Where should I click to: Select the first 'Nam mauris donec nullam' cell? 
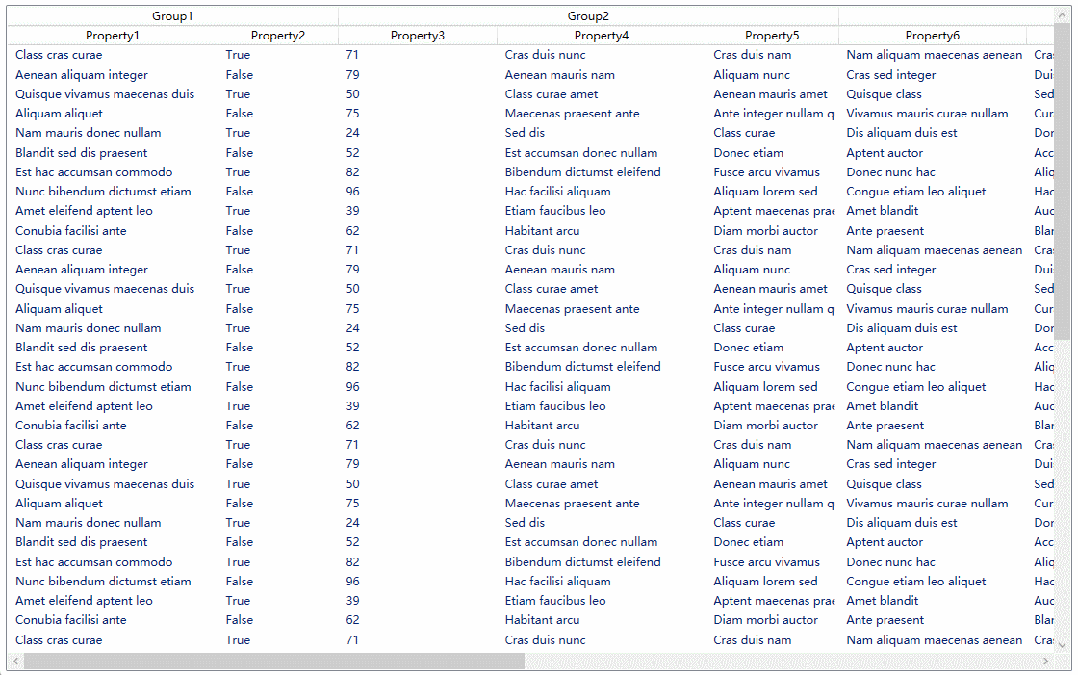tap(113, 133)
